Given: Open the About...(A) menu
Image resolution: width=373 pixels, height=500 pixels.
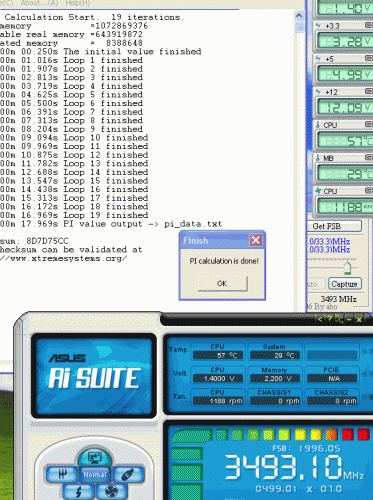Looking at the screenshot, I should 39,3.
